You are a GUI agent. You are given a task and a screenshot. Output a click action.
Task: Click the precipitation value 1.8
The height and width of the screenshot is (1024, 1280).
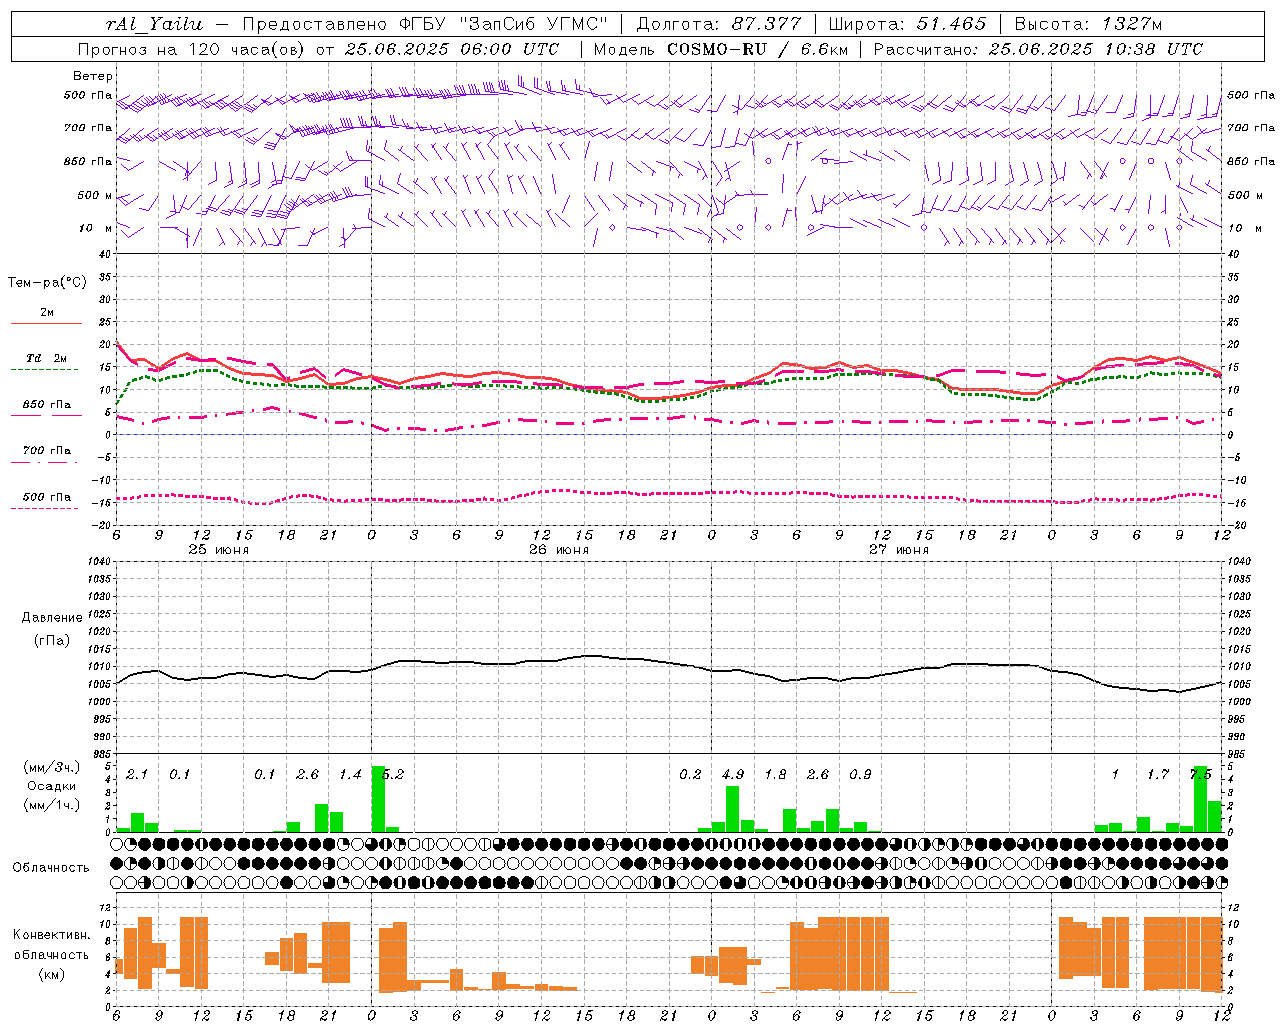click(775, 774)
